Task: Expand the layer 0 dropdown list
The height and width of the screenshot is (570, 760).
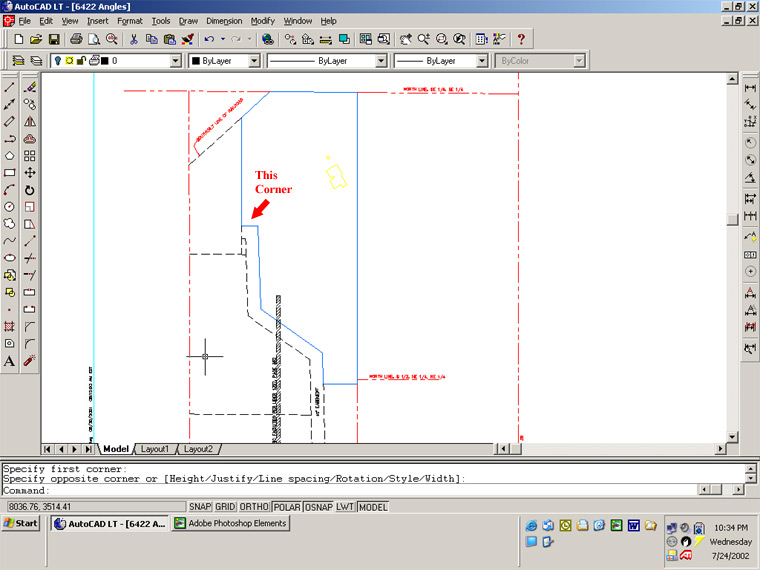Action: pos(173,61)
